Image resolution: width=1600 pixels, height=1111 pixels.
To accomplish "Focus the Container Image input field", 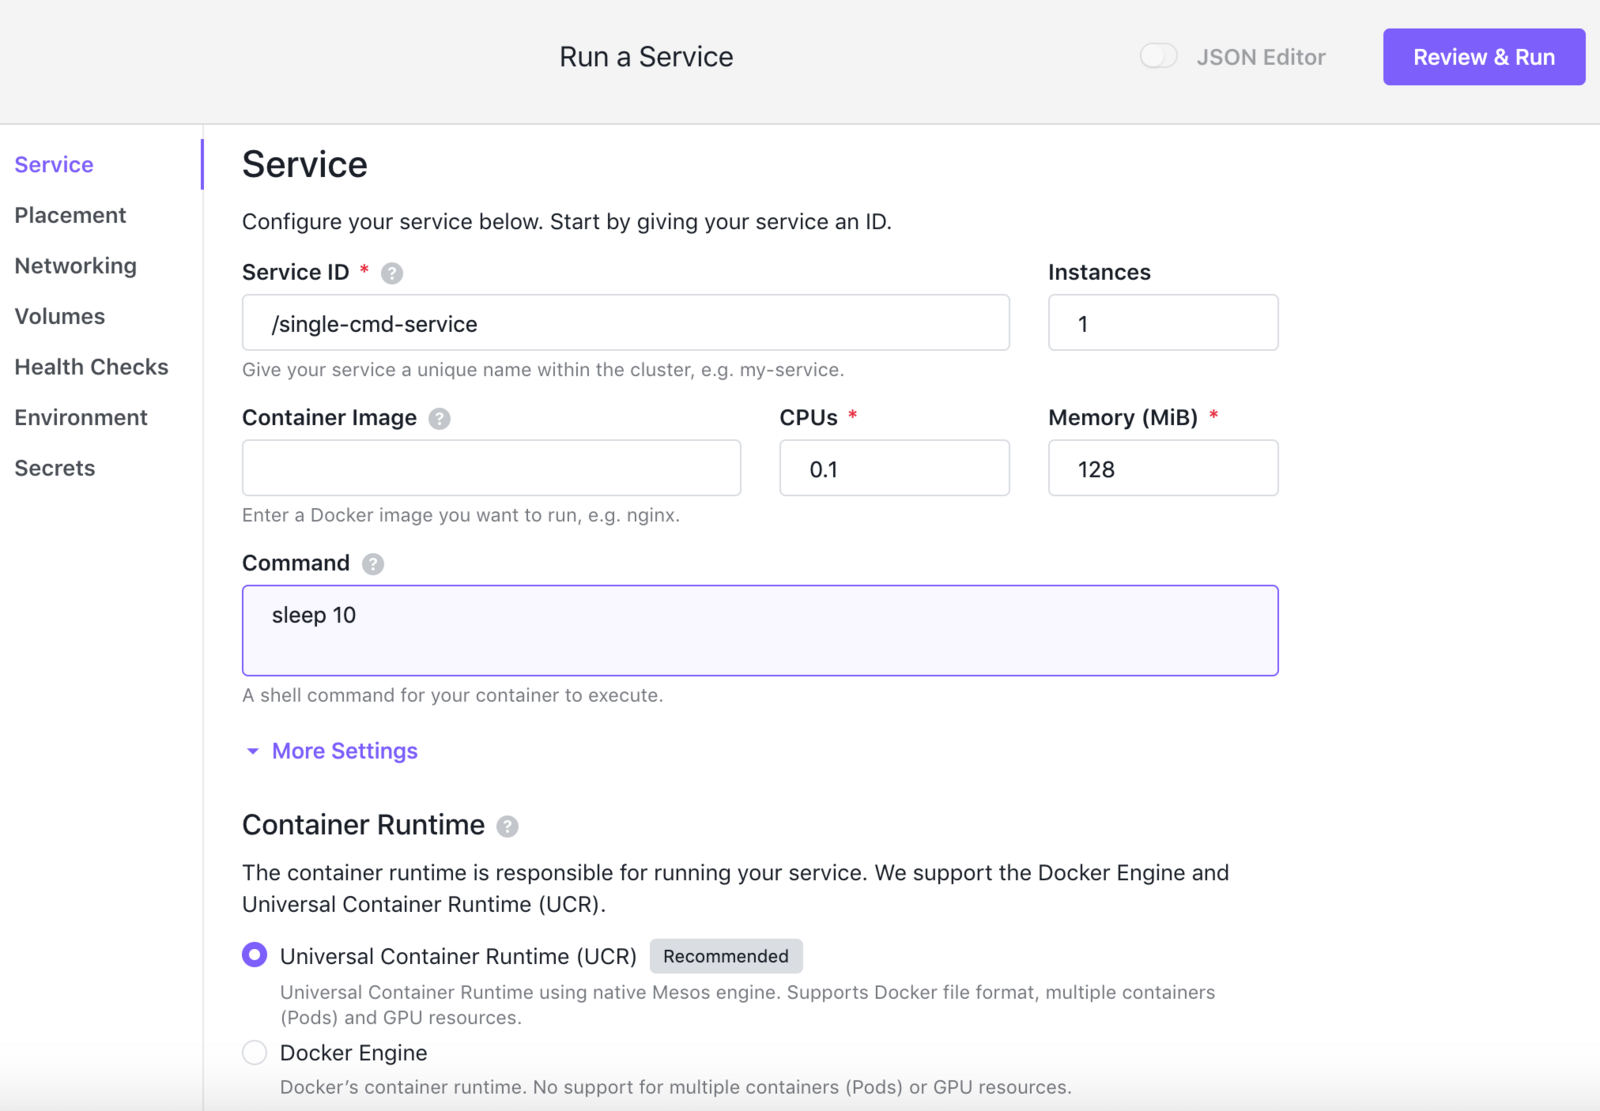I will click(x=491, y=468).
